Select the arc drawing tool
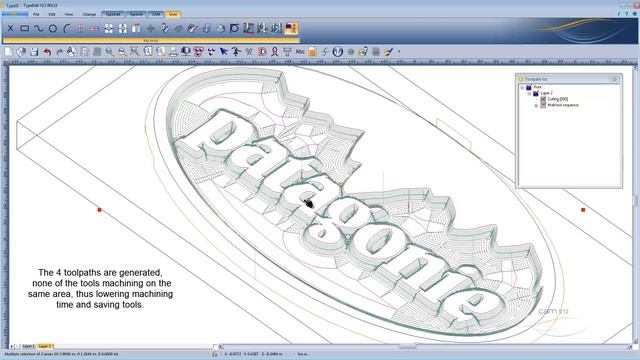Image resolution: width=640 pixels, height=360 pixels. click(x=67, y=28)
